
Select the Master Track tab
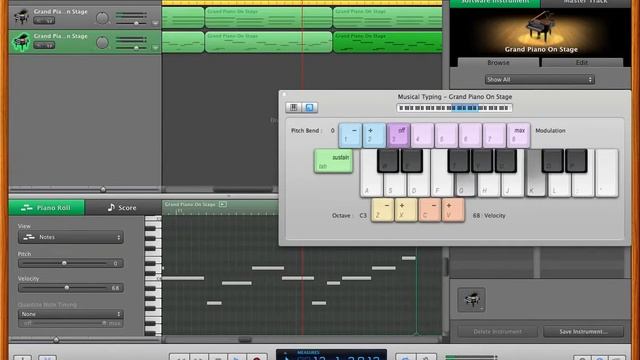tap(585, 2)
